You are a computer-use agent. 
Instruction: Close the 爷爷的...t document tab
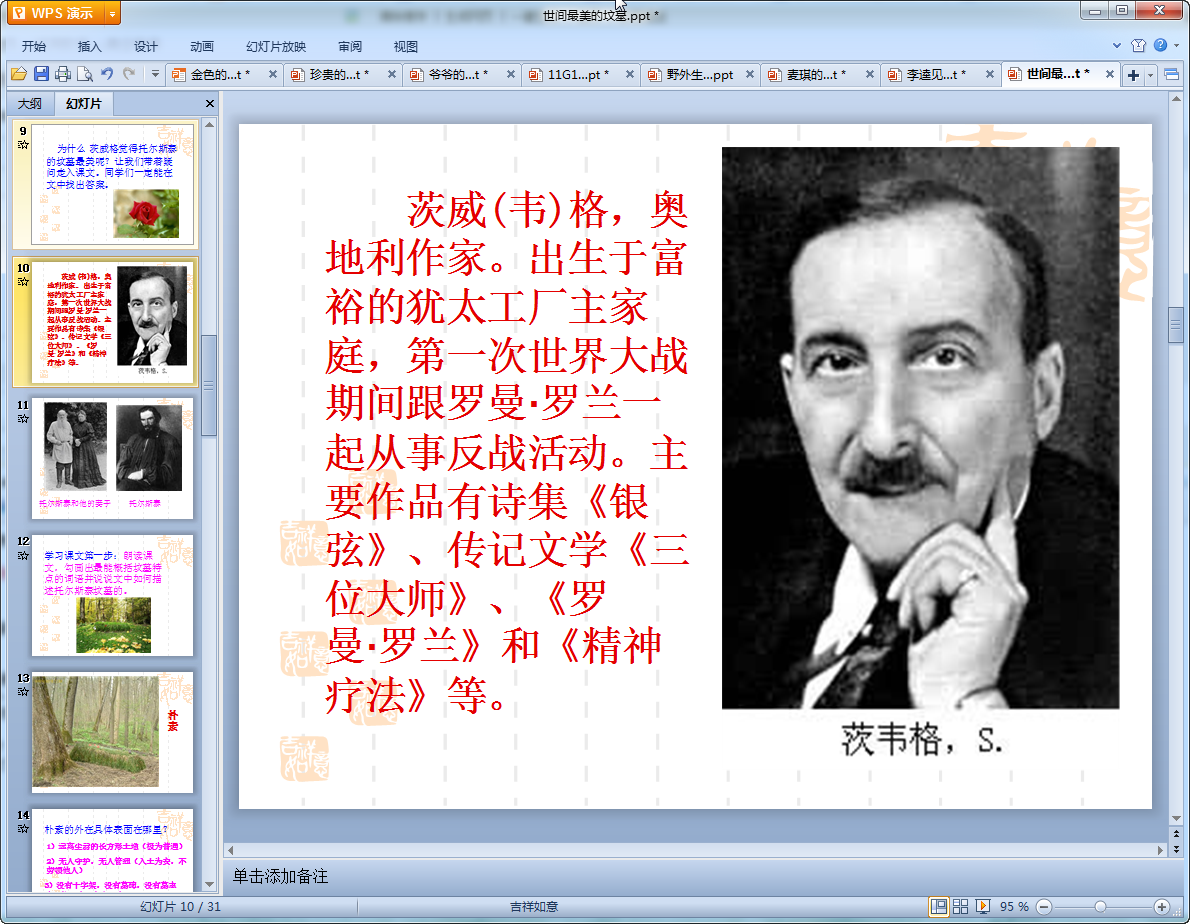(511, 74)
